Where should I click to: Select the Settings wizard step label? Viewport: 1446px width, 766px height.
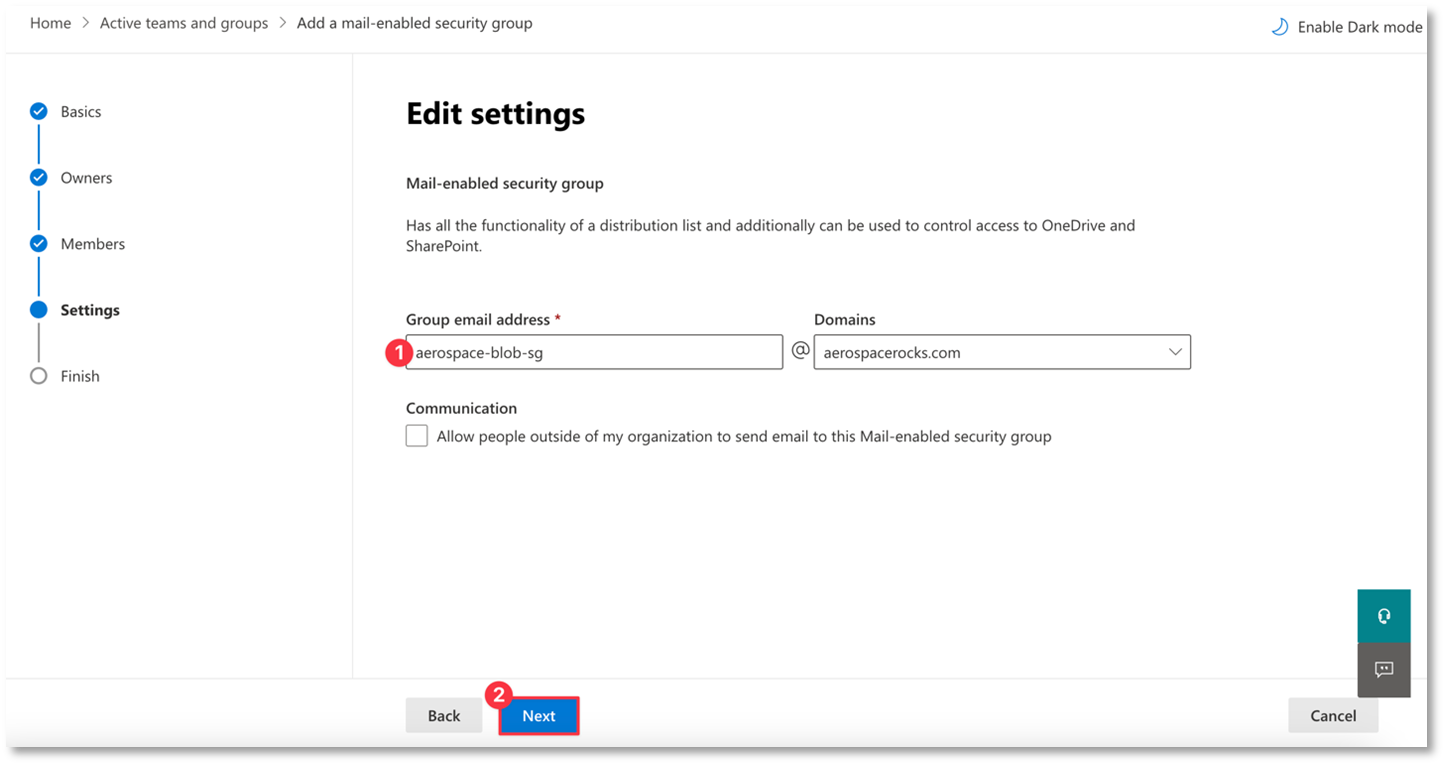pos(90,310)
